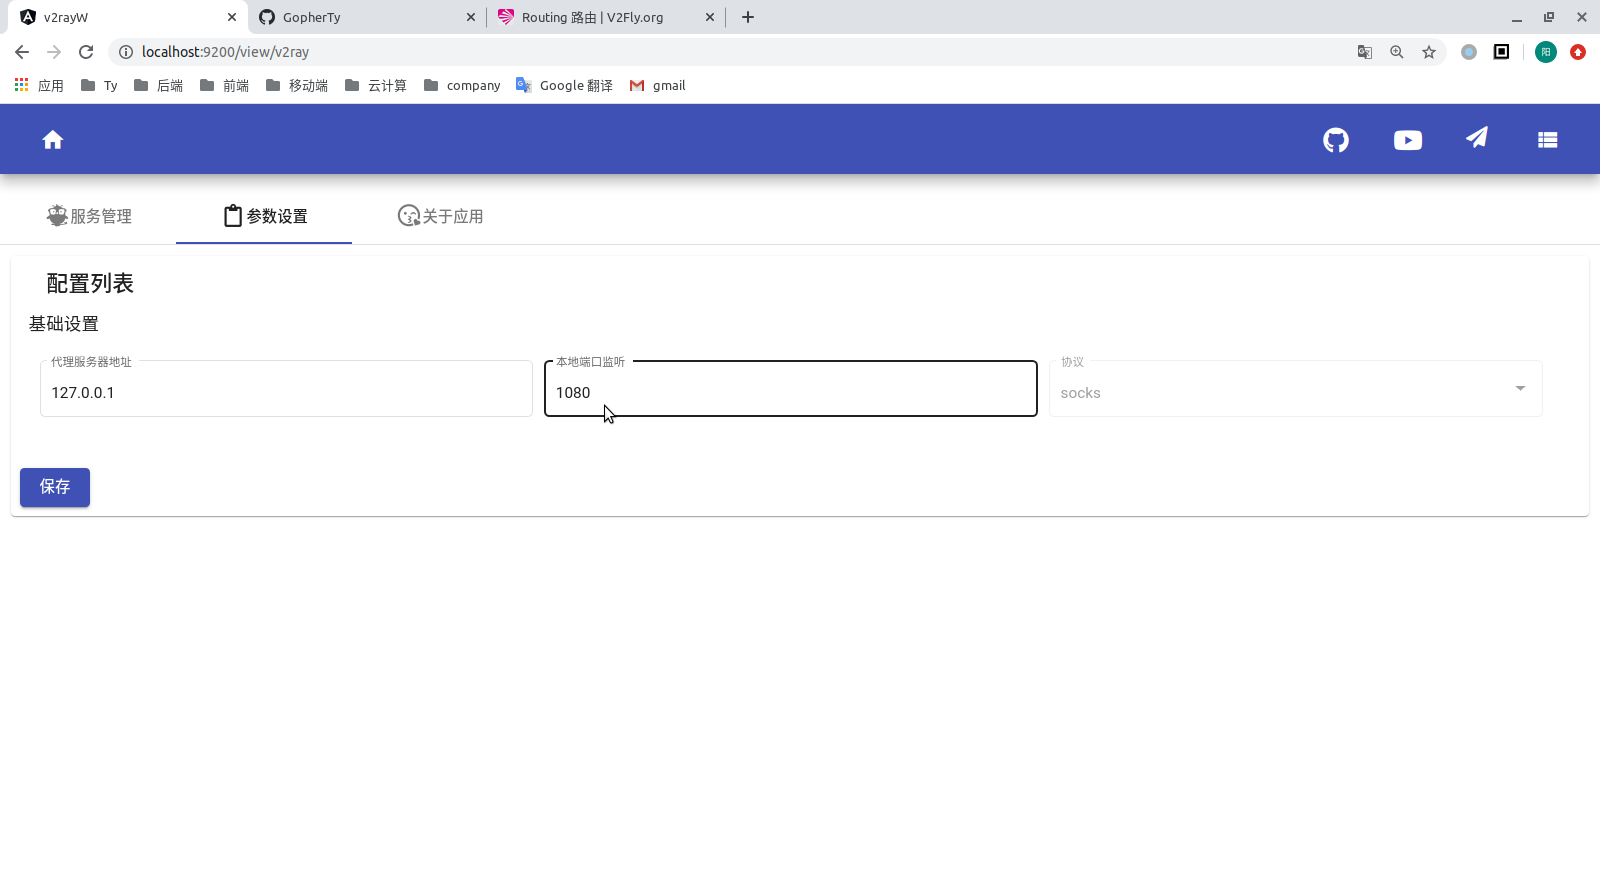This screenshot has width=1600, height=873.
Task: Switch to the 服务管理 tab
Action: pos(89,216)
